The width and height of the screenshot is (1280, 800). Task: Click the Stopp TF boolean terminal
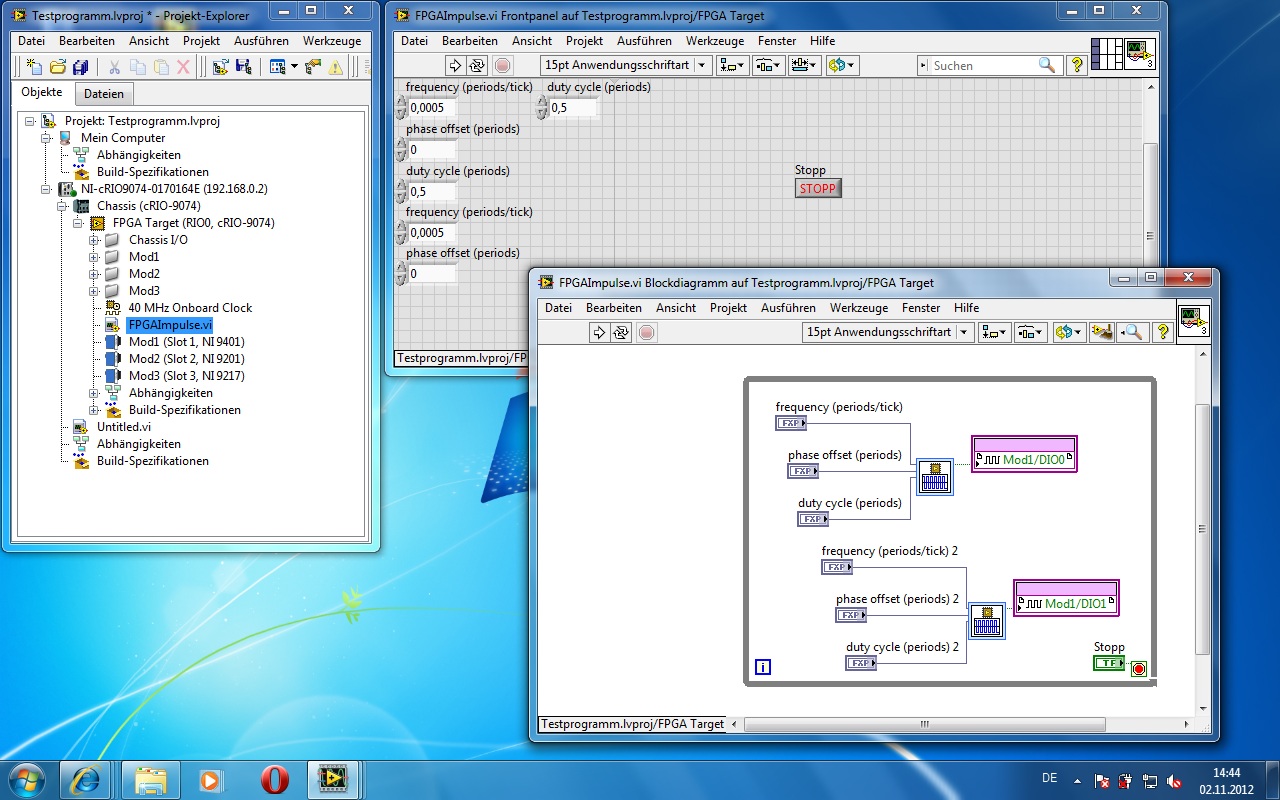1108,663
